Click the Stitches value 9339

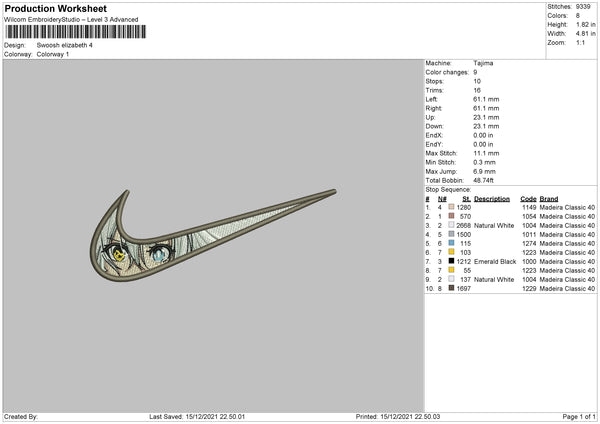pyautogui.click(x=583, y=7)
